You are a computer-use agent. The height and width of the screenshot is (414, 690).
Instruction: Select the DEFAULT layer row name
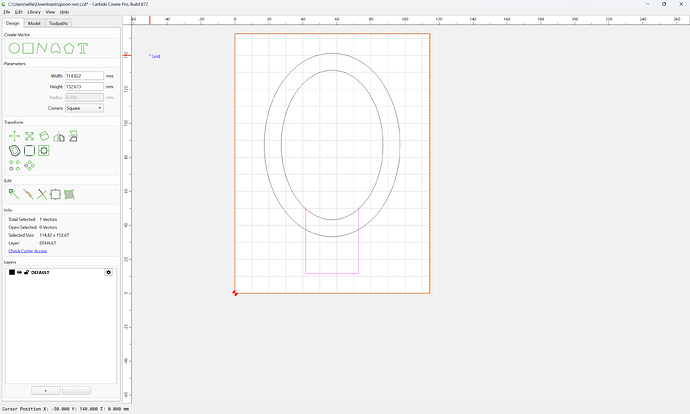point(40,272)
